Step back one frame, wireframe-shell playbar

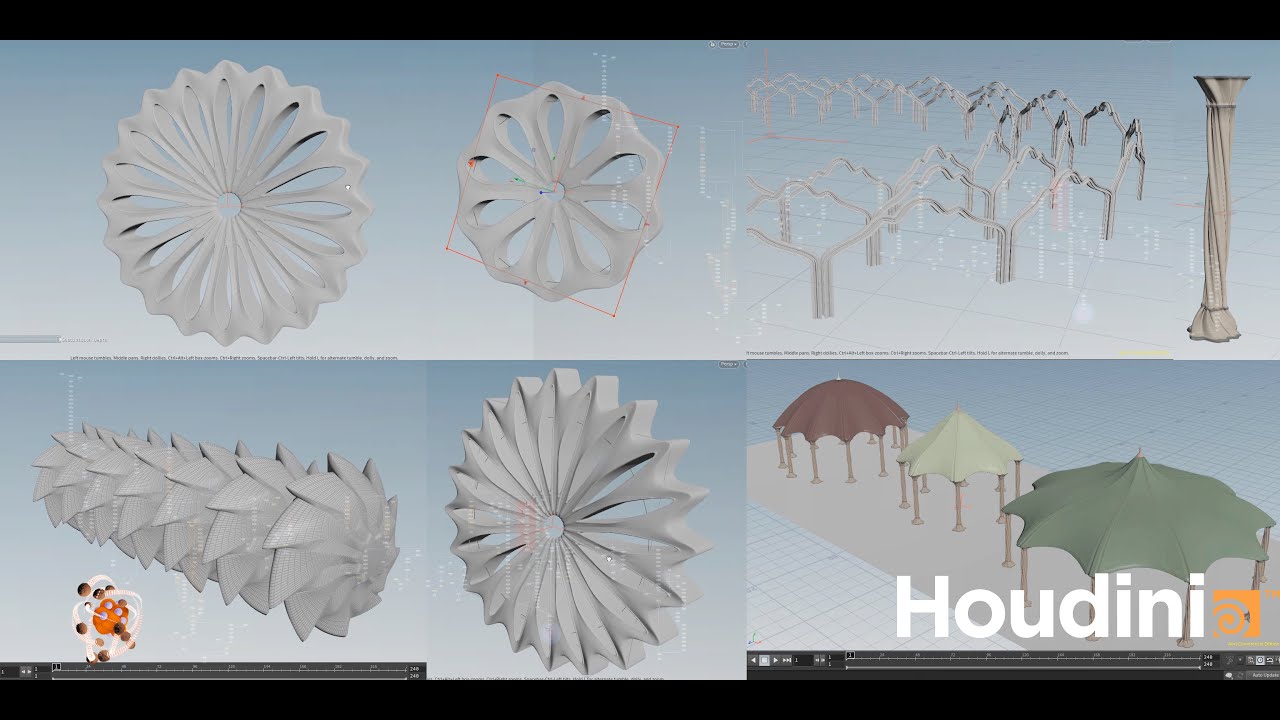(23, 671)
